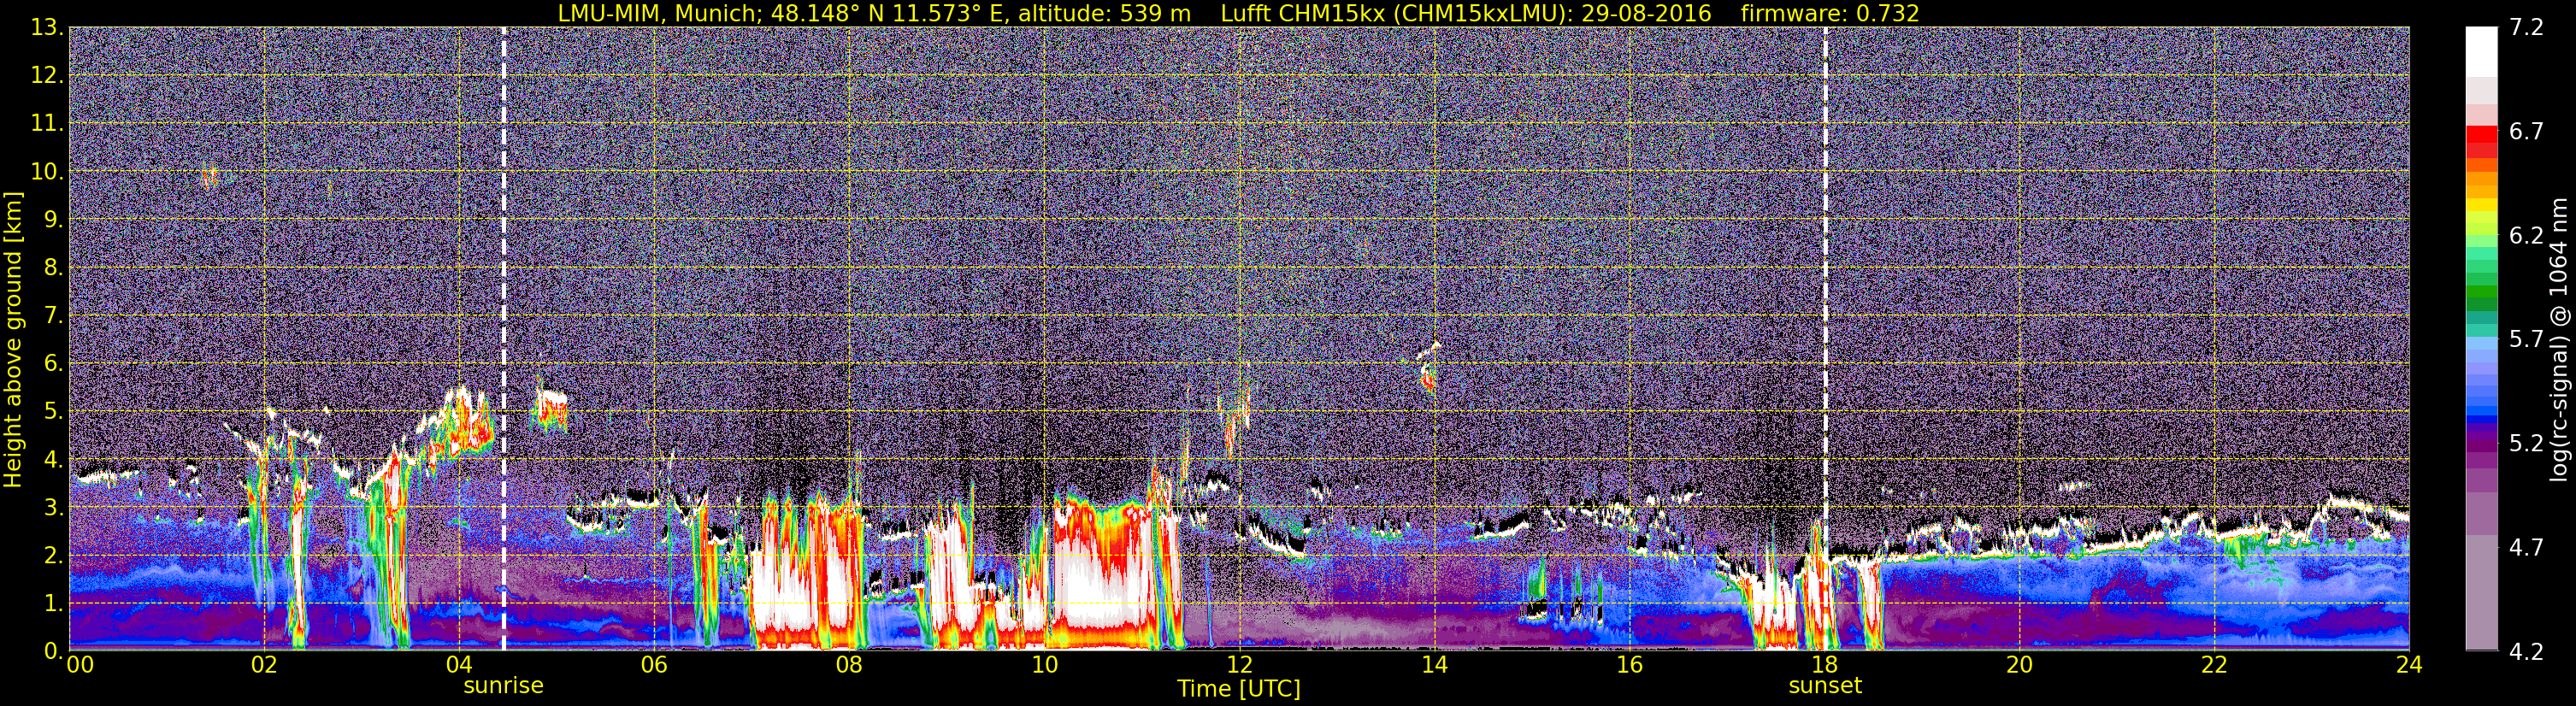
Task: Click the red band of the colorbar
Action: point(2481,134)
